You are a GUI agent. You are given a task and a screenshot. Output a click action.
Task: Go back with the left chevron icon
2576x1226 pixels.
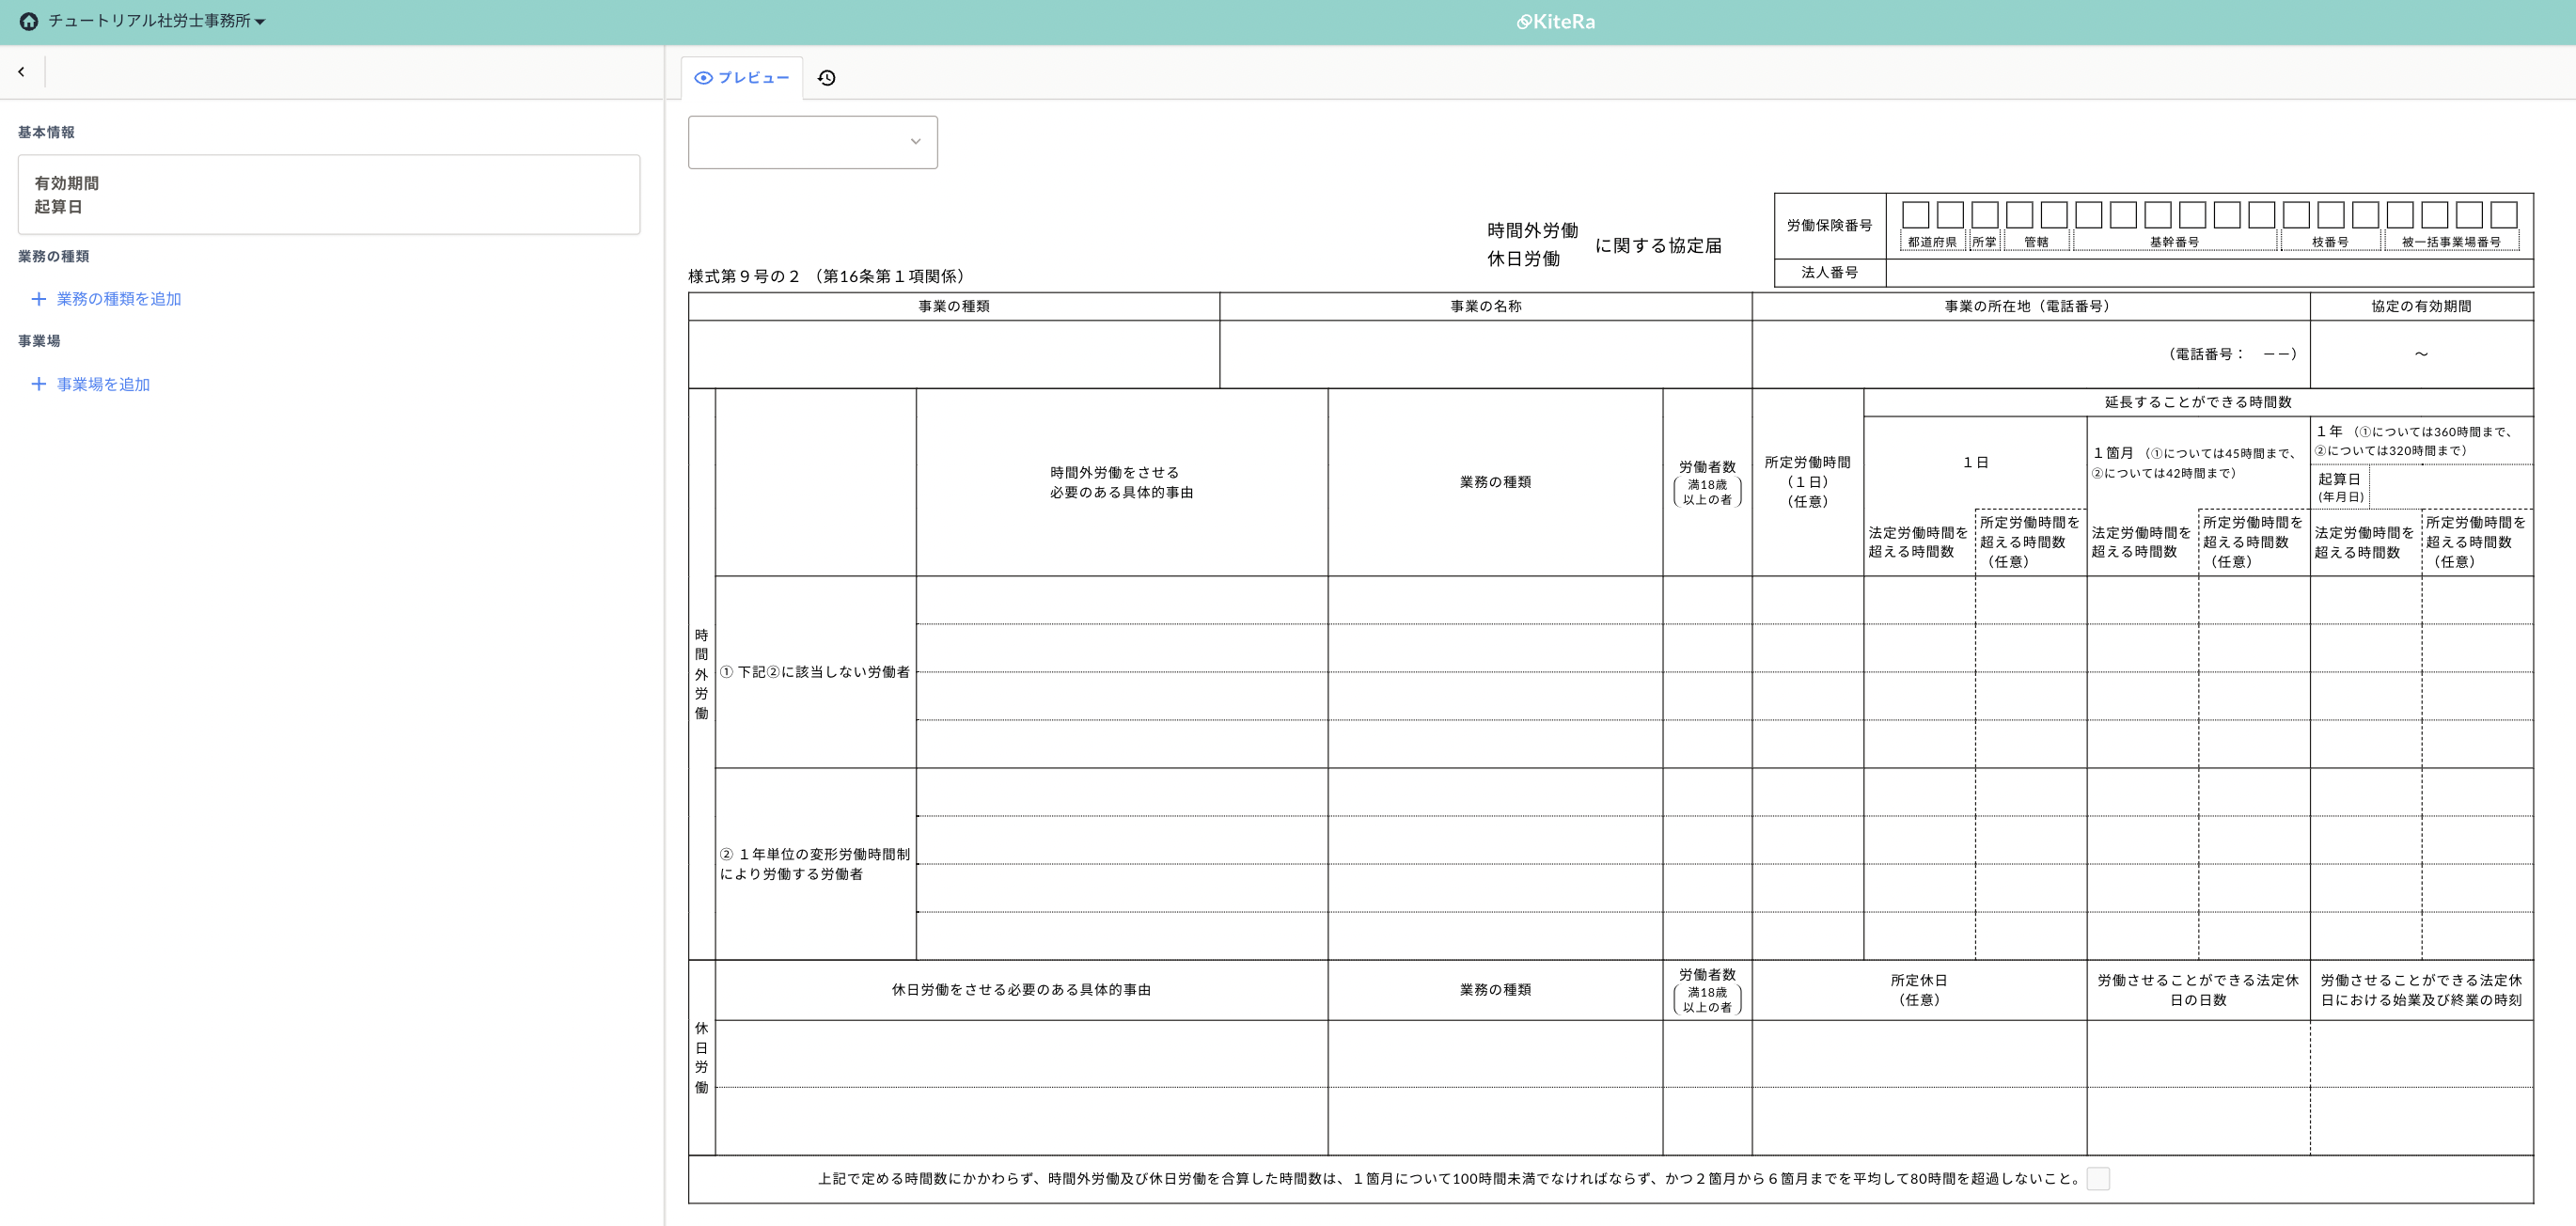pos(21,72)
